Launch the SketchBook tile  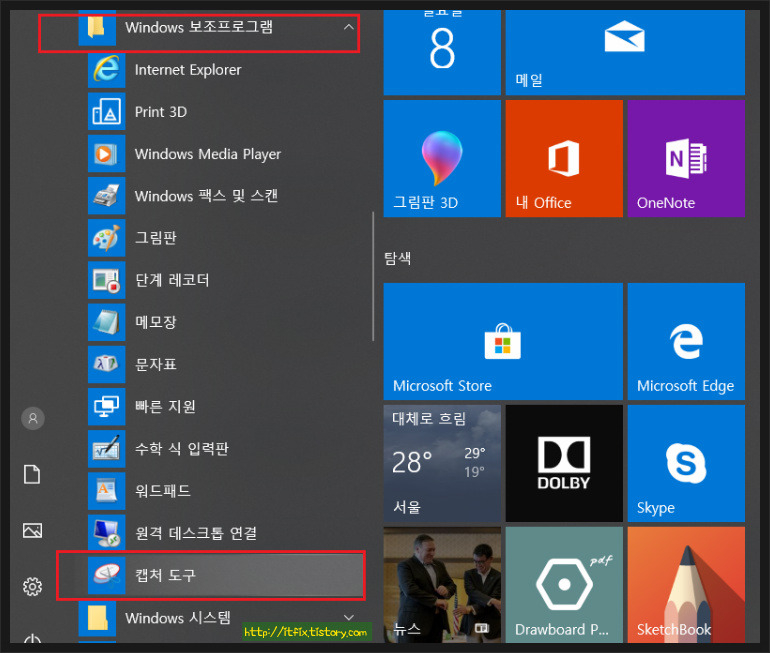click(x=686, y=585)
